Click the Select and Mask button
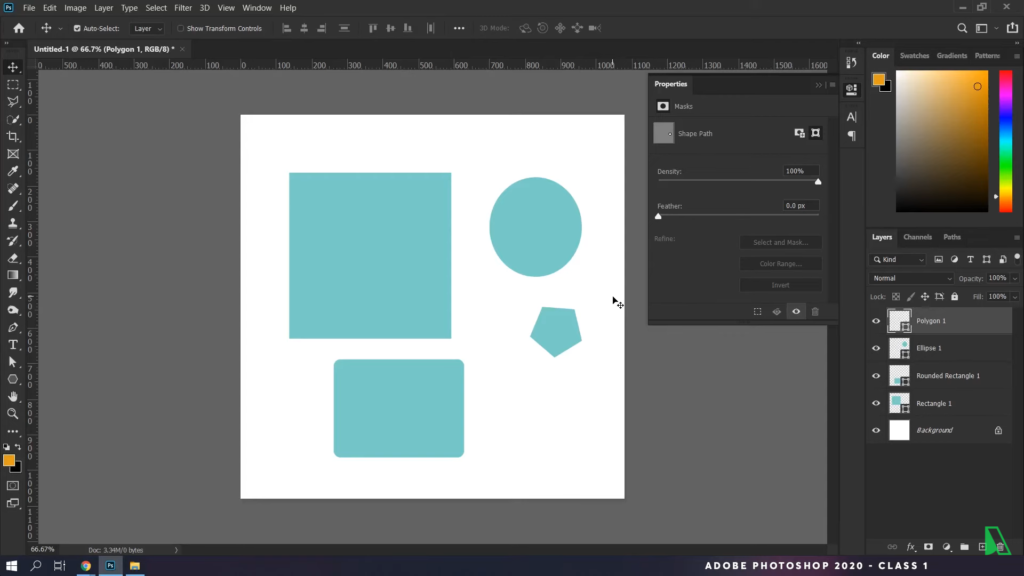Viewport: 1024px width, 576px height. pos(780,242)
